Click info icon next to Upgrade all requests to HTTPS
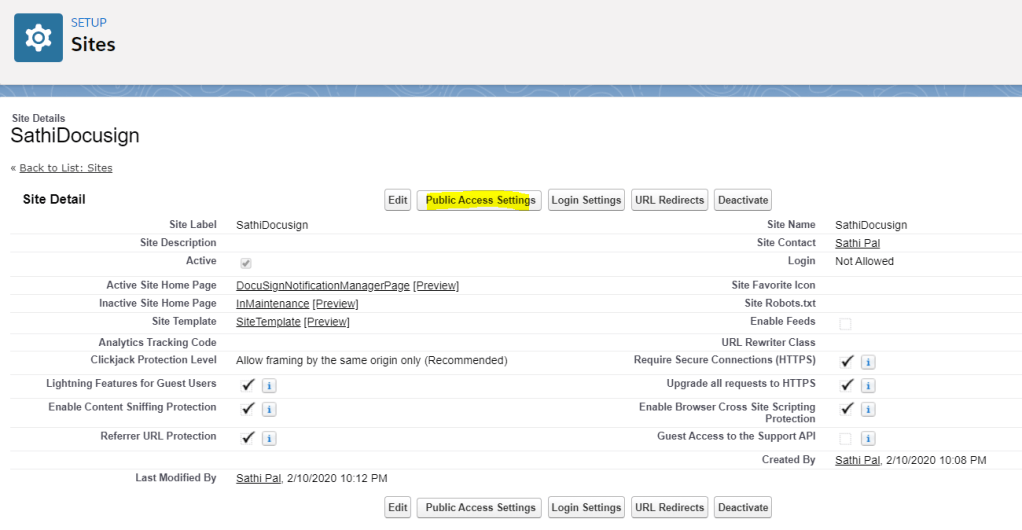The height and width of the screenshot is (530, 1022). [868, 386]
